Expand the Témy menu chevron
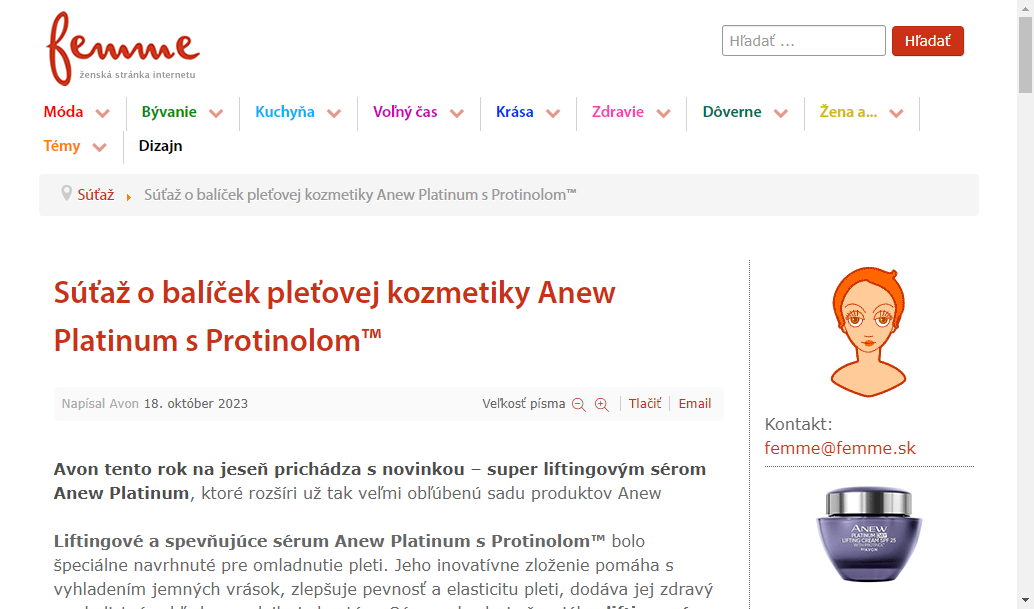This screenshot has width=1034, height=609. (x=100, y=147)
